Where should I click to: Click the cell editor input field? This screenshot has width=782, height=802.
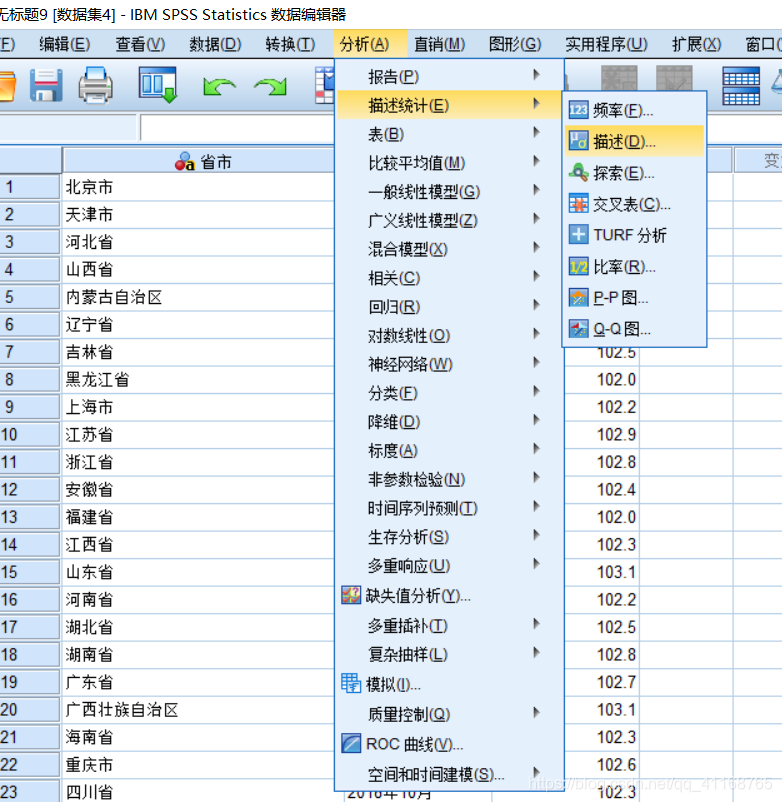(237, 128)
